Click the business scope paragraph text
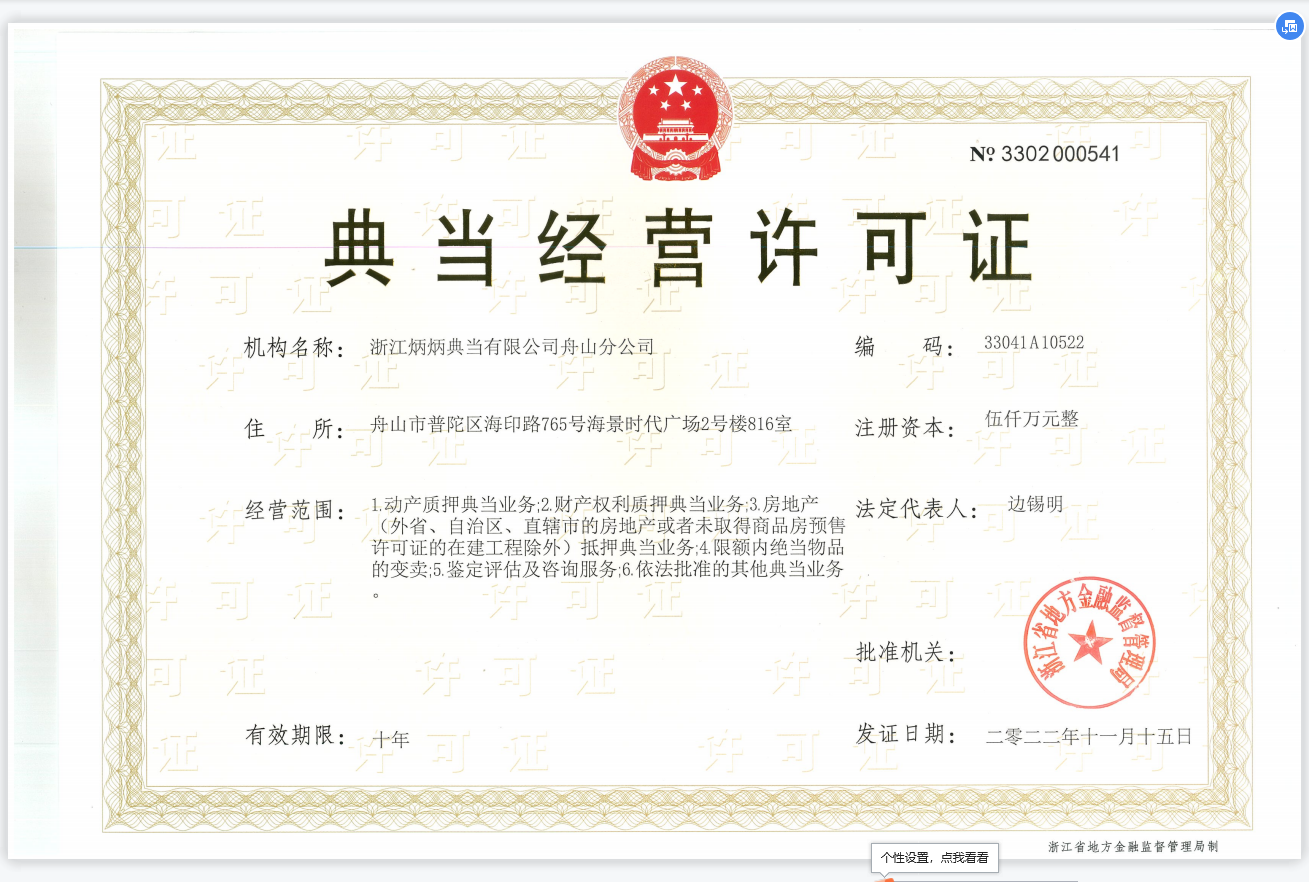This screenshot has height=882, width=1309. (608, 548)
